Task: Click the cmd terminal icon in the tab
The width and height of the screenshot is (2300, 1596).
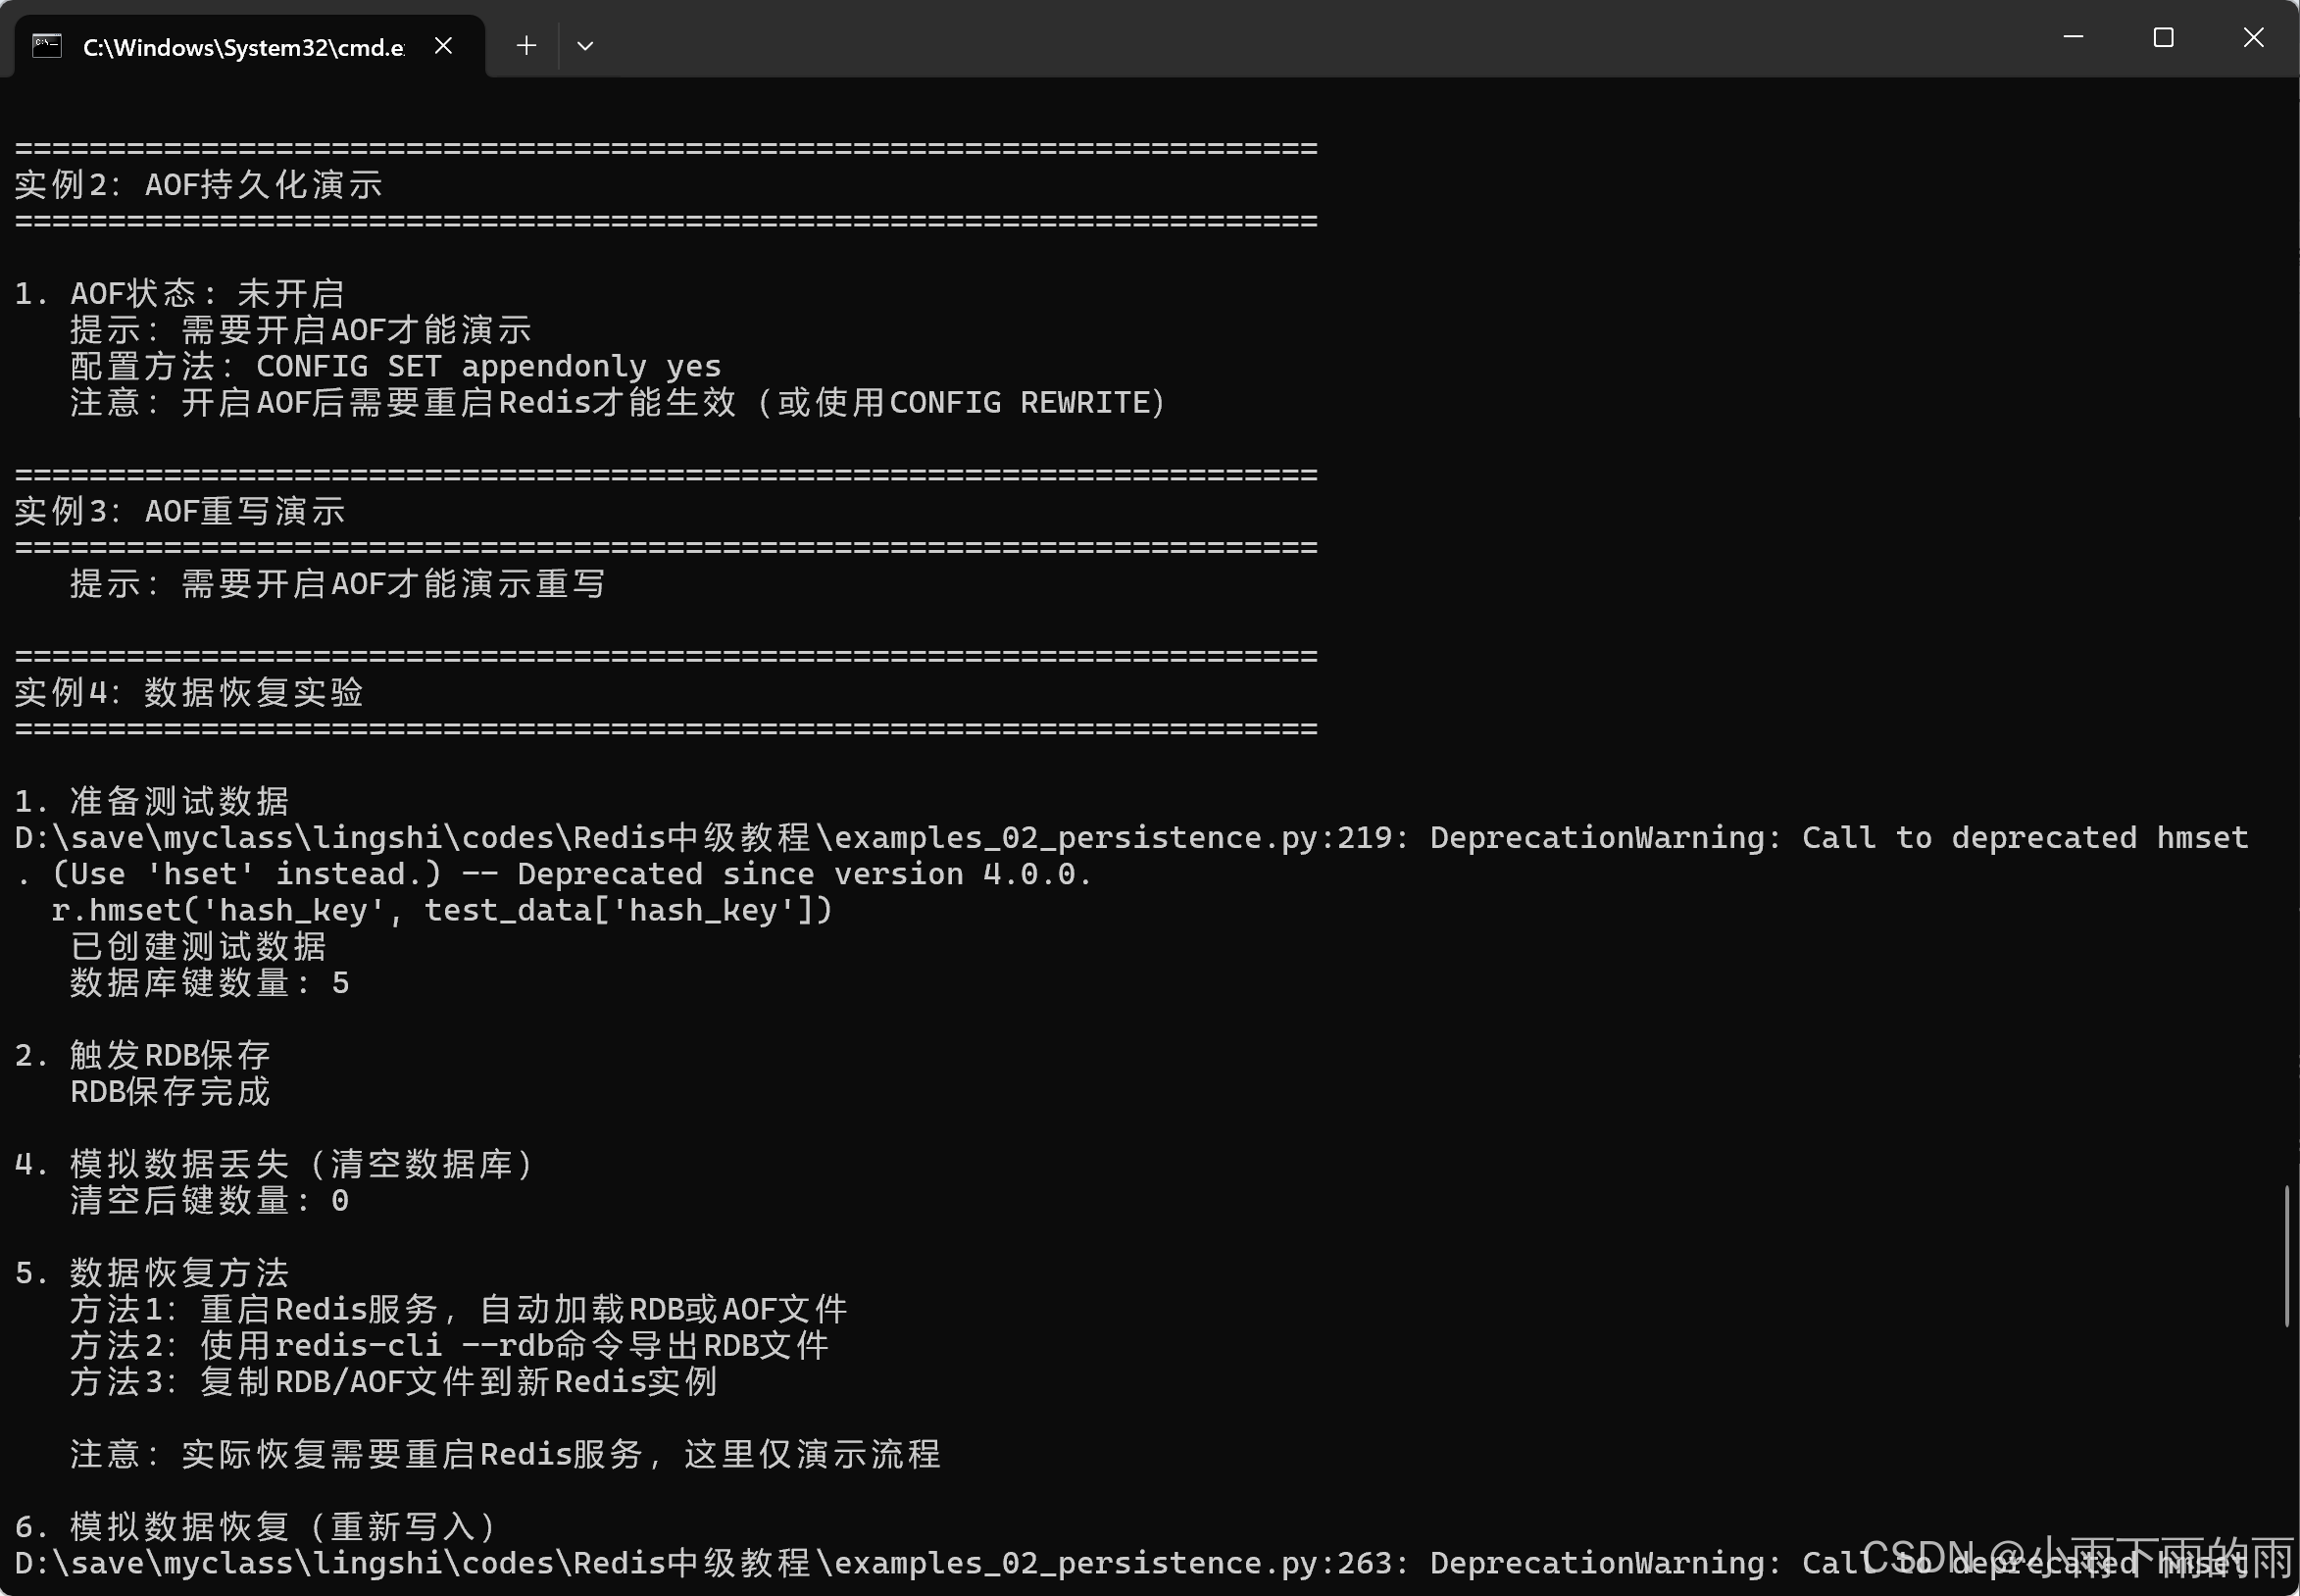Action: coord(47,46)
